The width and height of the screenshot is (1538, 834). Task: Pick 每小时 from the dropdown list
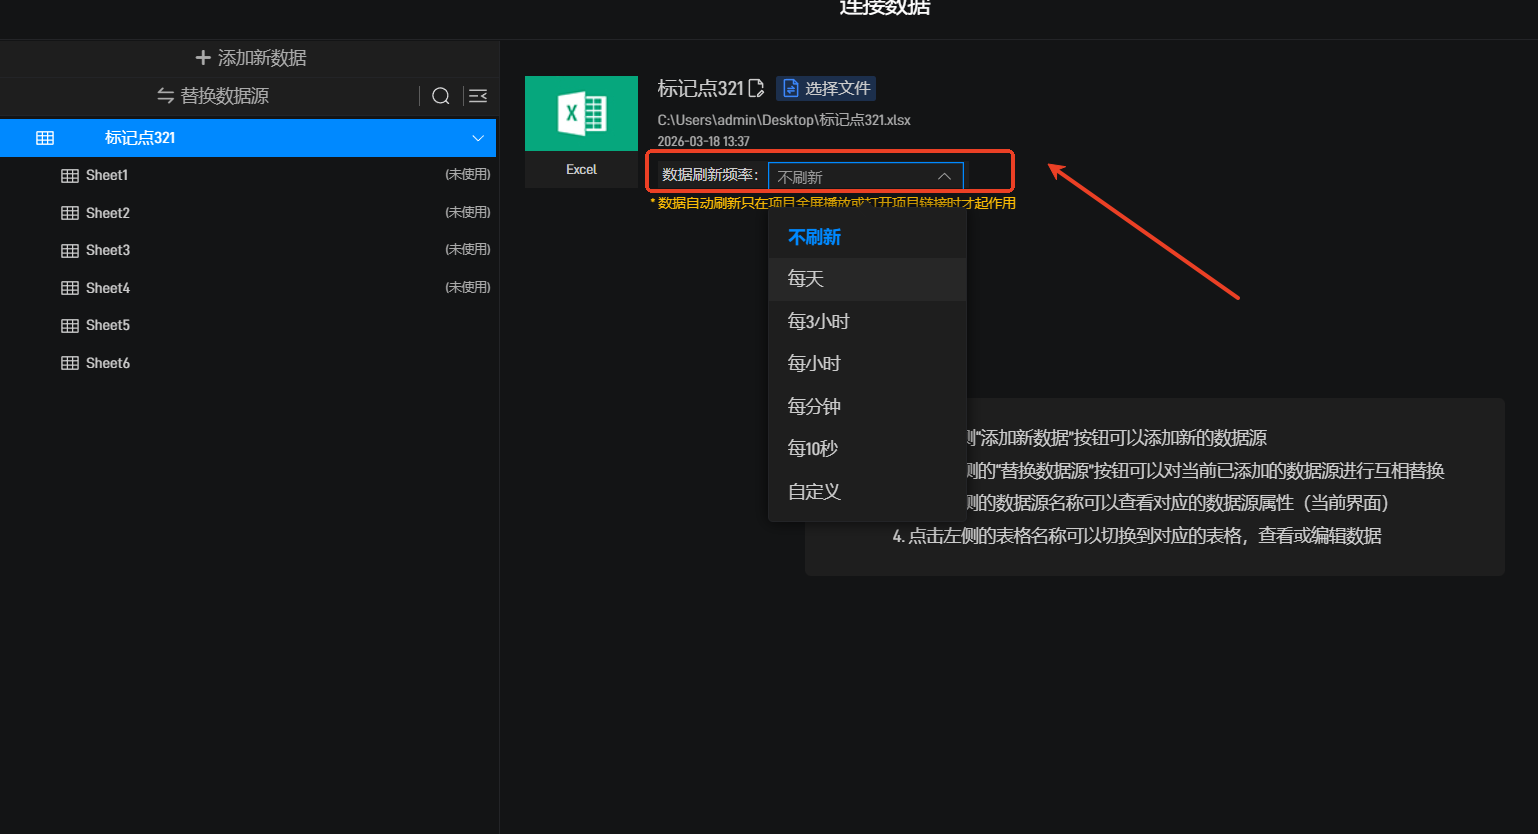tap(814, 363)
